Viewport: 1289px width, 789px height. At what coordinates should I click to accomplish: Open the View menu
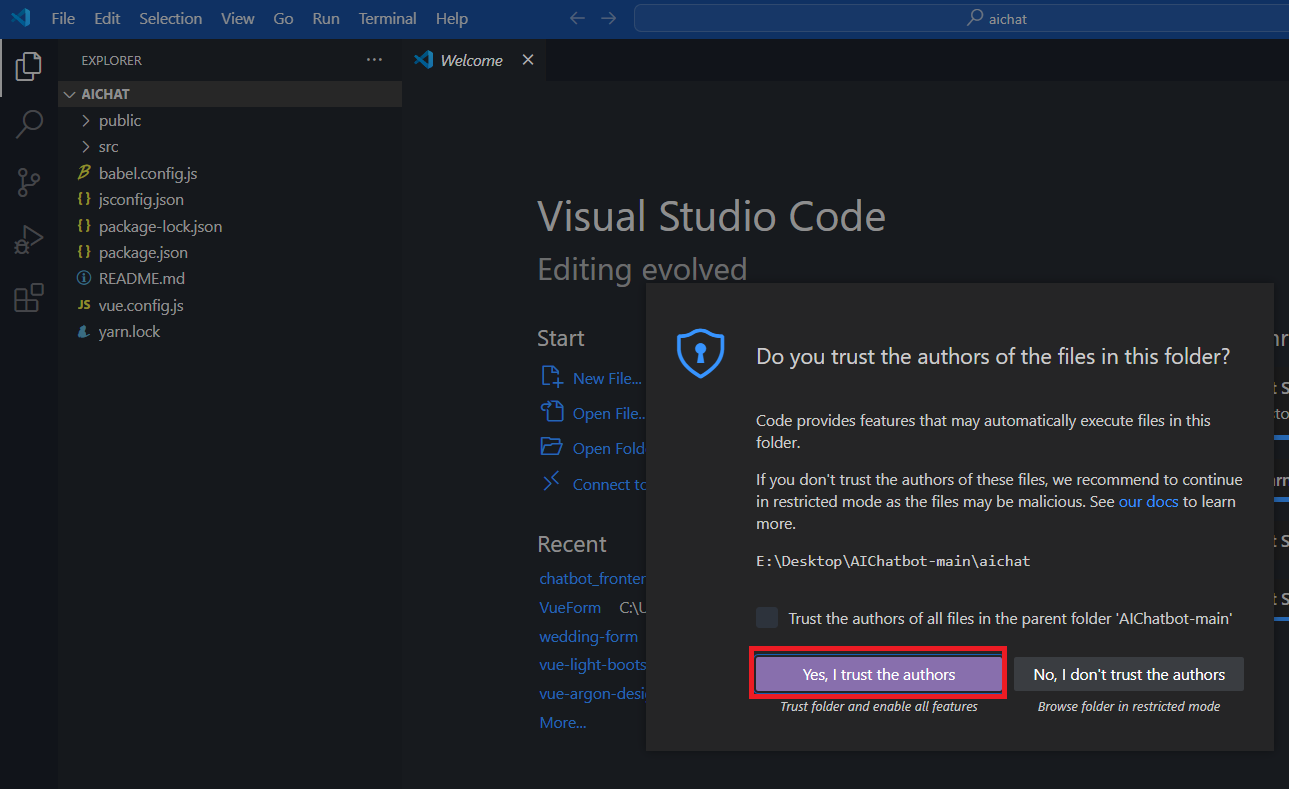238,18
